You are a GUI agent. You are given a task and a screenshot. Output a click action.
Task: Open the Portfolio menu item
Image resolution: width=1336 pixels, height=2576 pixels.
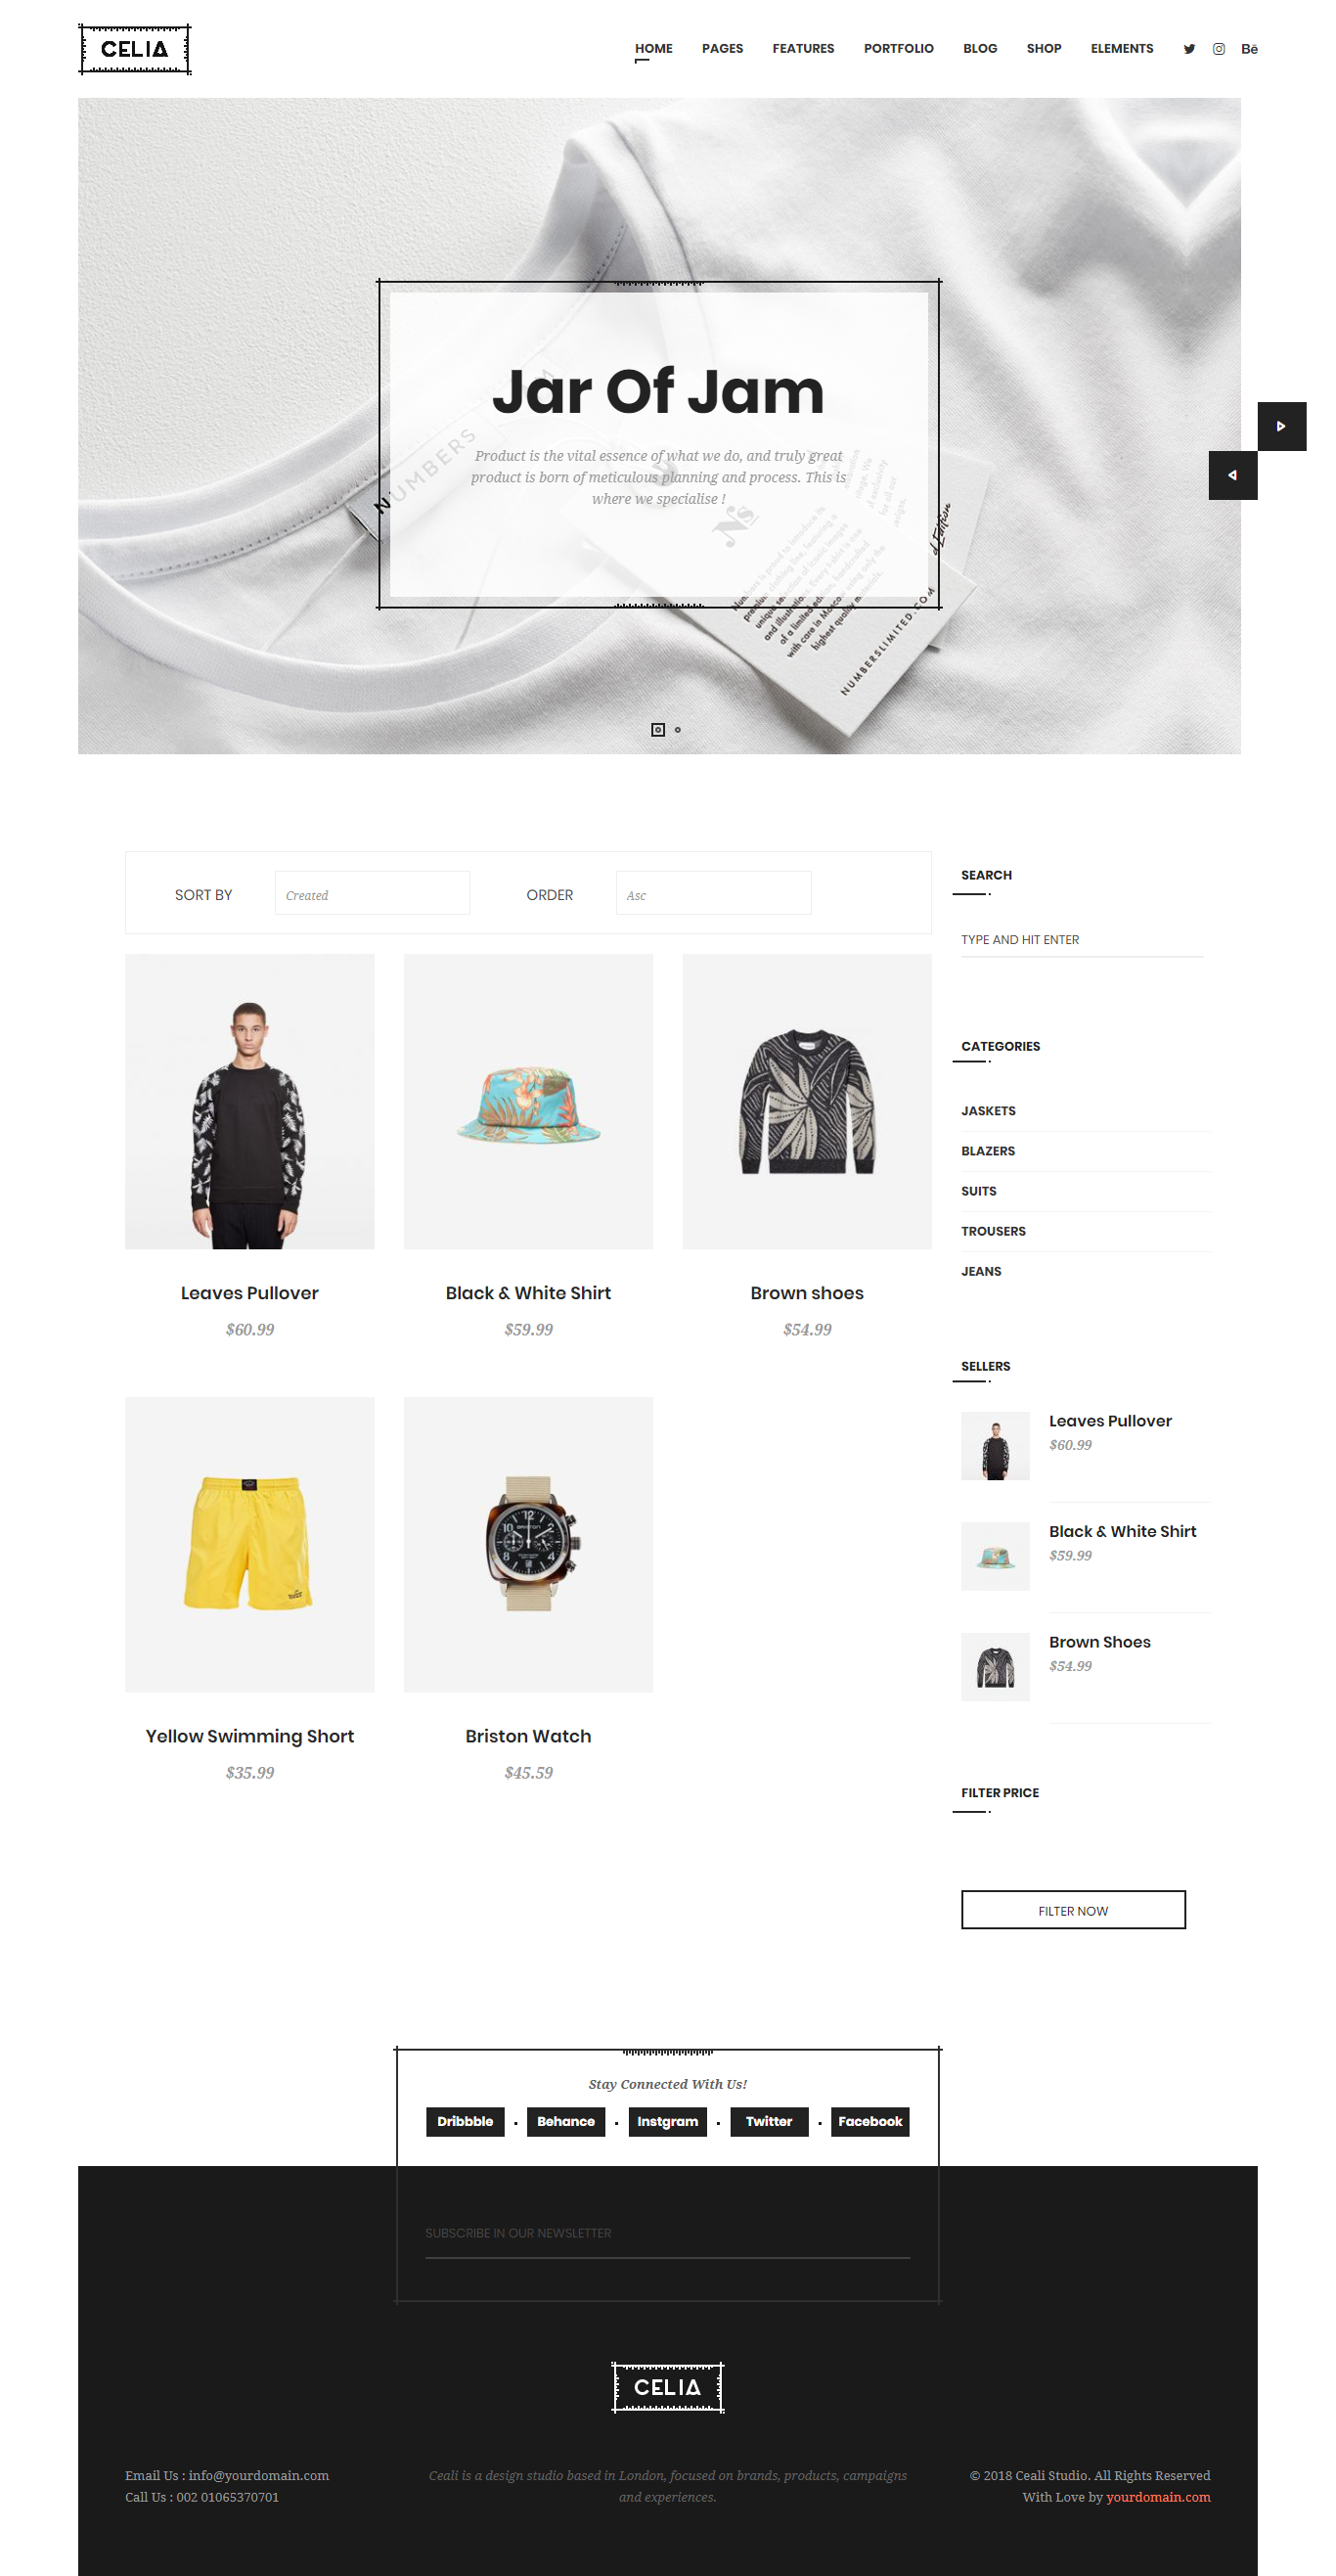(898, 48)
